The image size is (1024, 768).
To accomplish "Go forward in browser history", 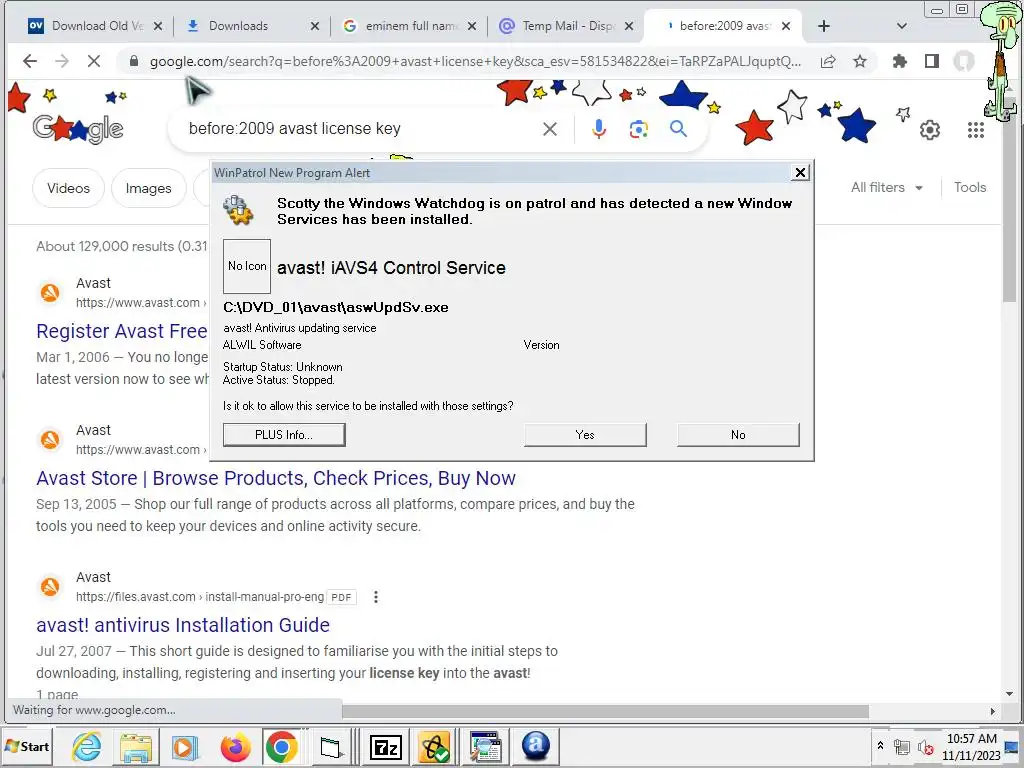I will (x=61, y=61).
